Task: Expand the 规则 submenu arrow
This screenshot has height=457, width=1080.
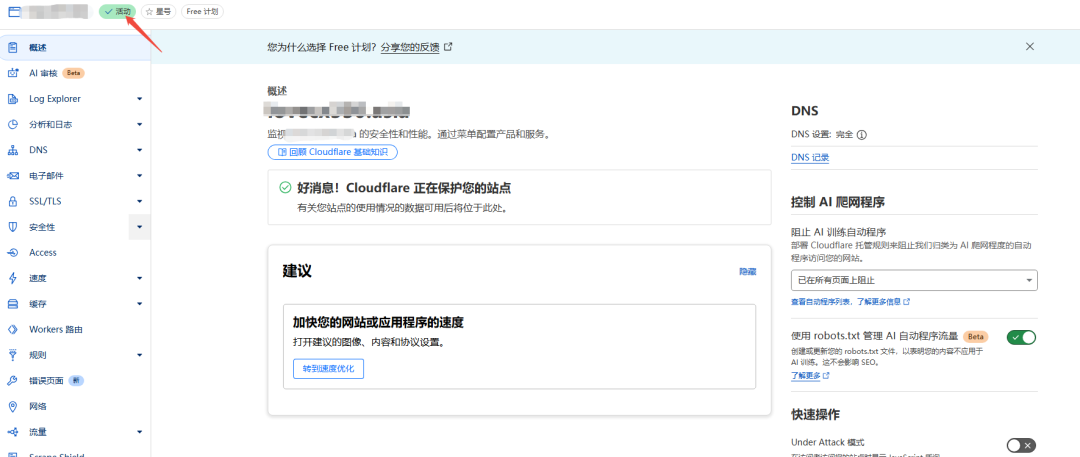Action: (x=139, y=355)
